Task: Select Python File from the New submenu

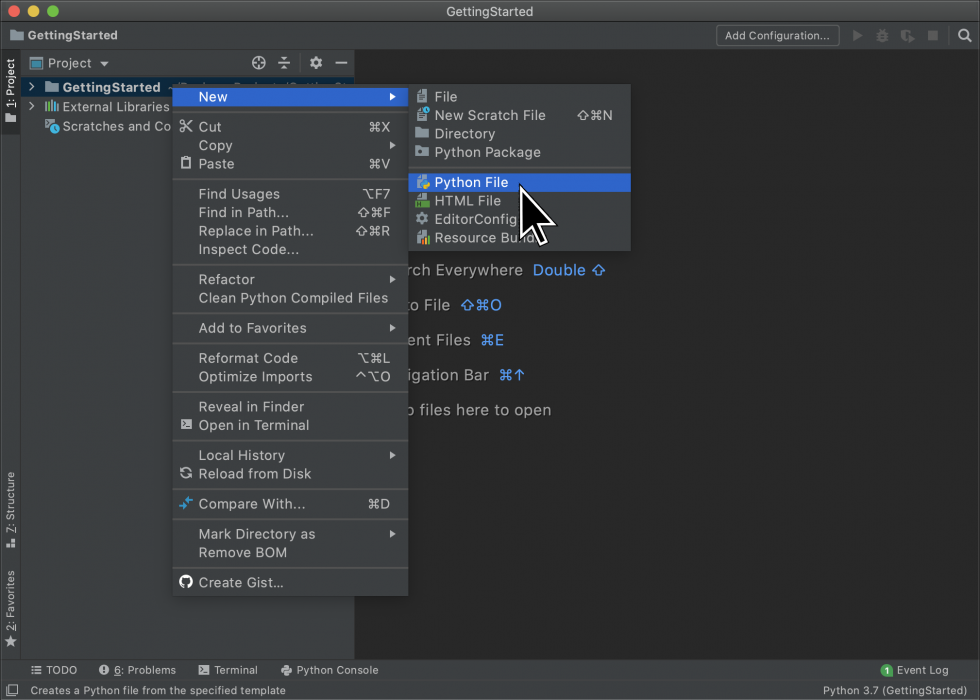Action: [x=470, y=182]
